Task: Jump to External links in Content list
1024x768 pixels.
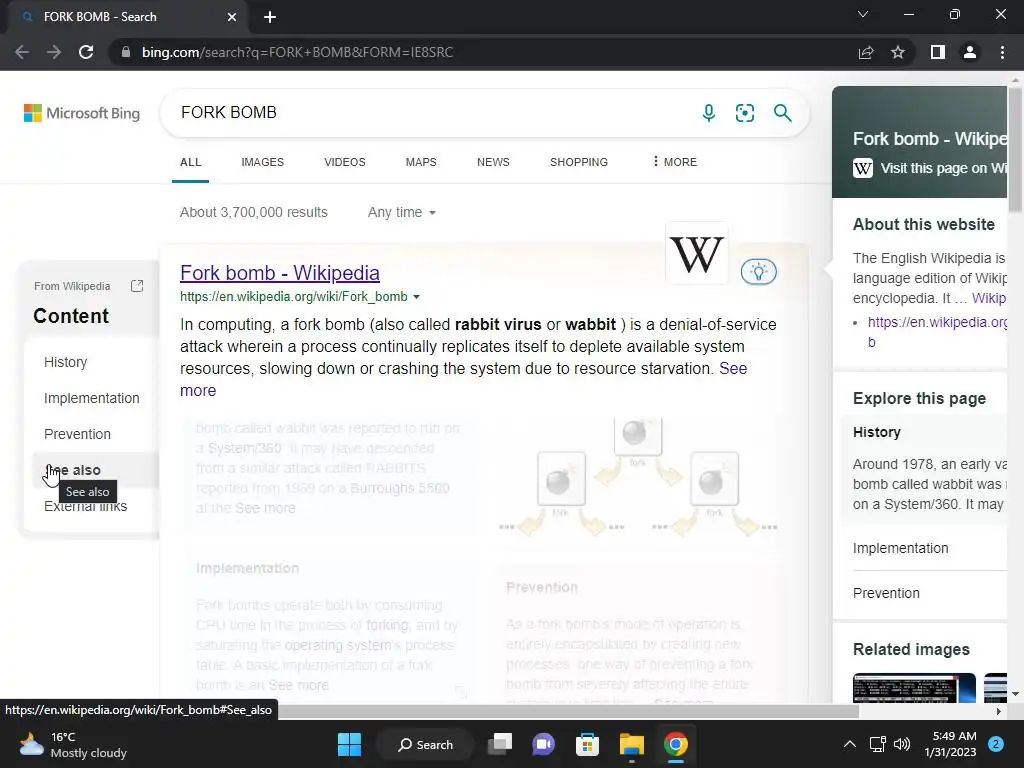Action: pos(85,507)
